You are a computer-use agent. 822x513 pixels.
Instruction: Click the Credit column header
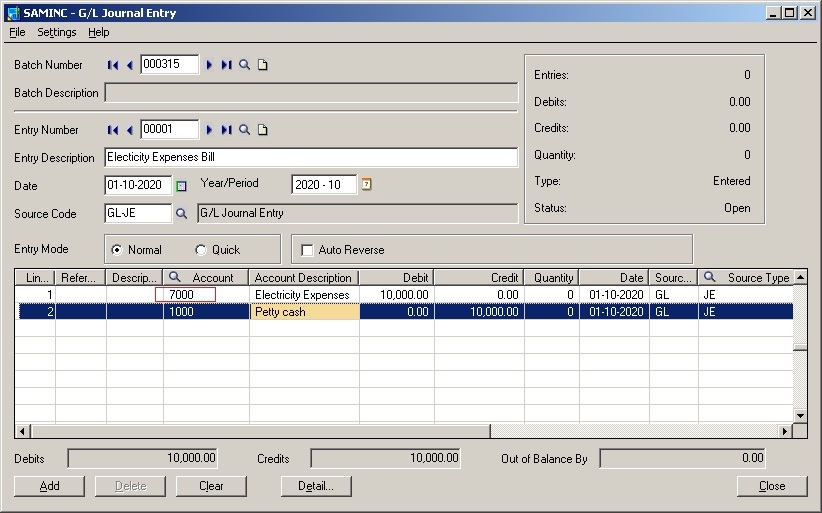point(480,278)
